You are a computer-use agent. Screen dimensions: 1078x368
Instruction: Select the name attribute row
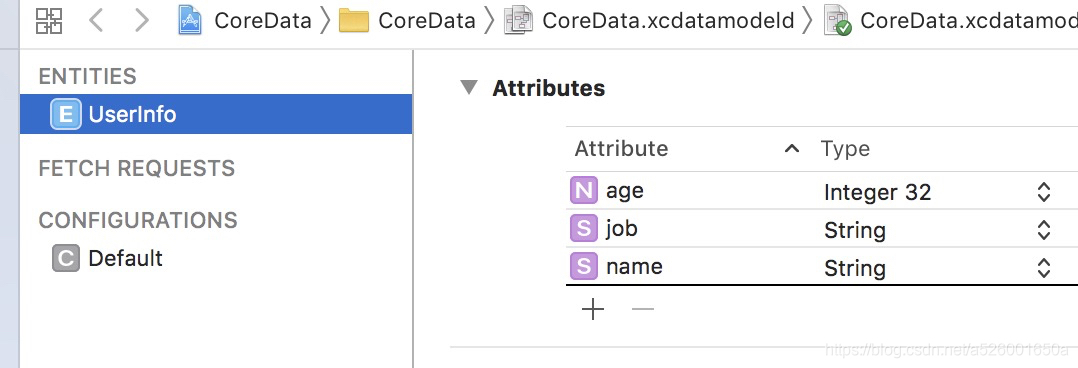822,266
